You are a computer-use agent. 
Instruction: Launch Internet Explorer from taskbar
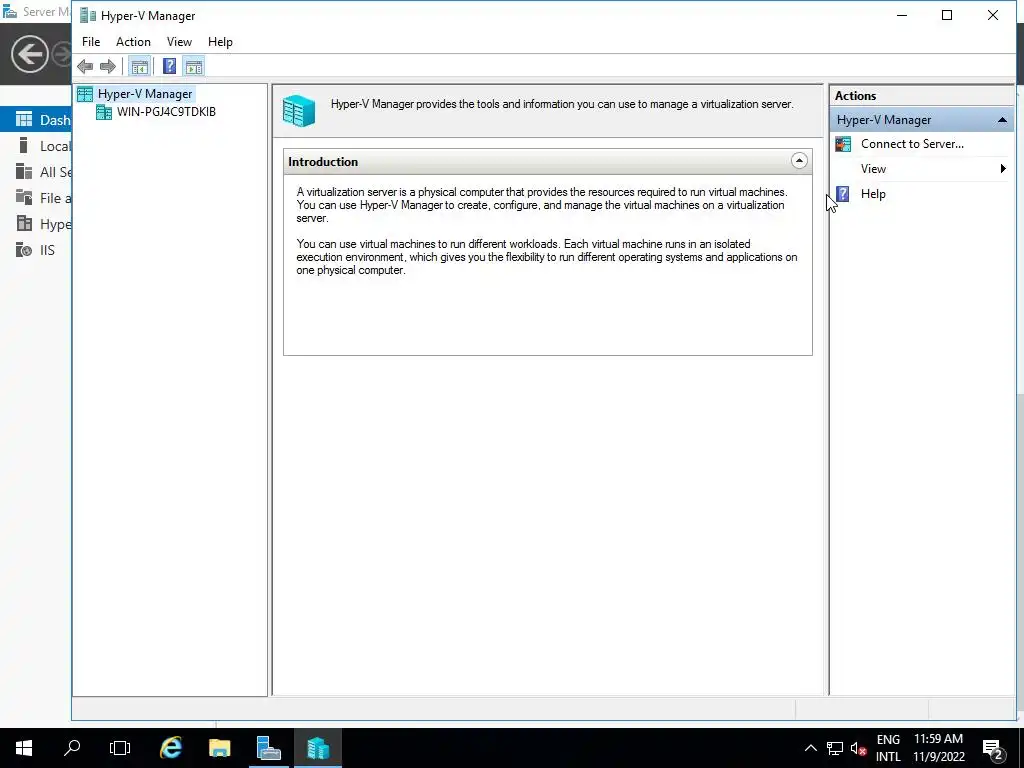(170, 748)
